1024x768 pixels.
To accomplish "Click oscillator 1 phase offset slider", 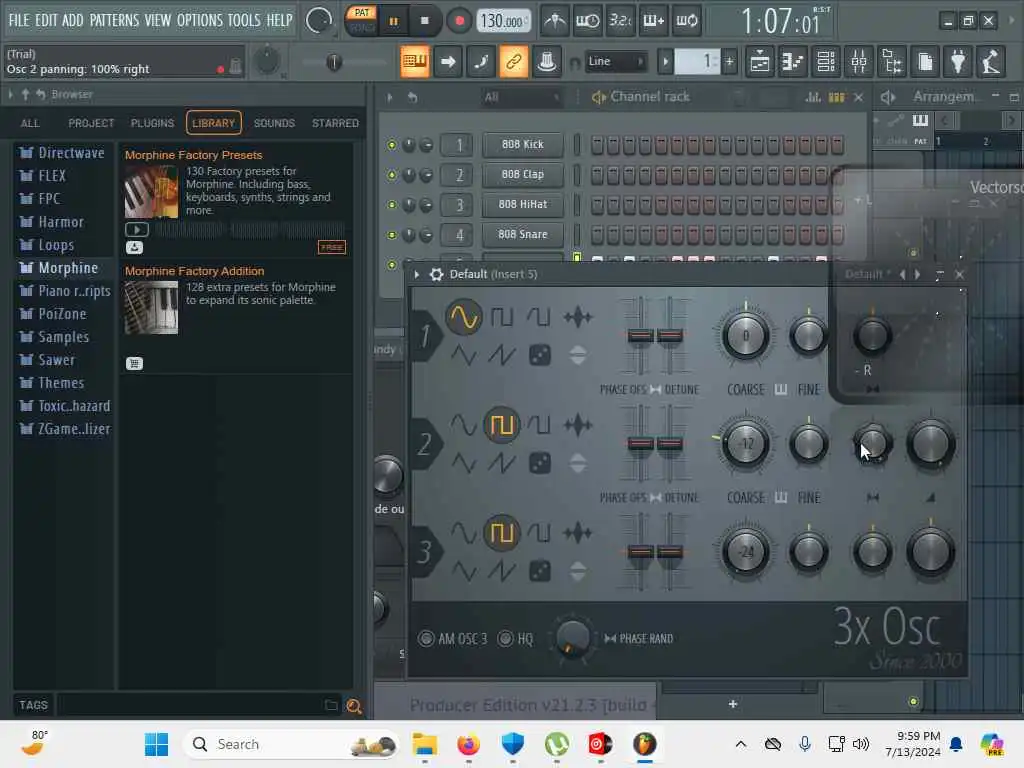I will click(640, 336).
